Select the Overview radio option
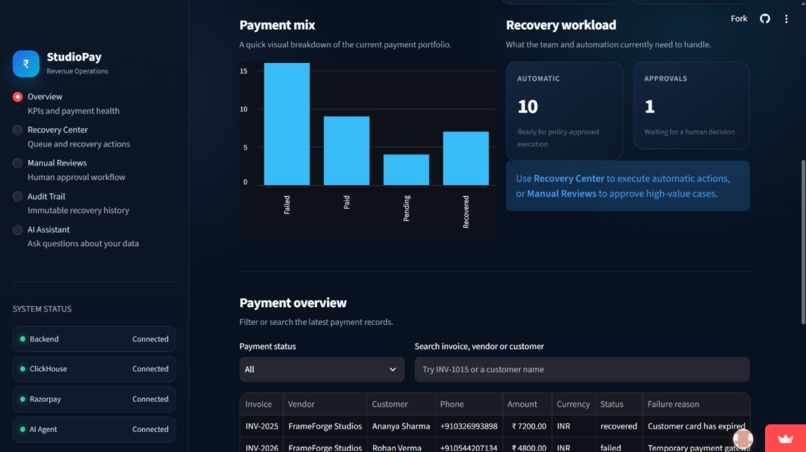The image size is (806, 452). 17,97
